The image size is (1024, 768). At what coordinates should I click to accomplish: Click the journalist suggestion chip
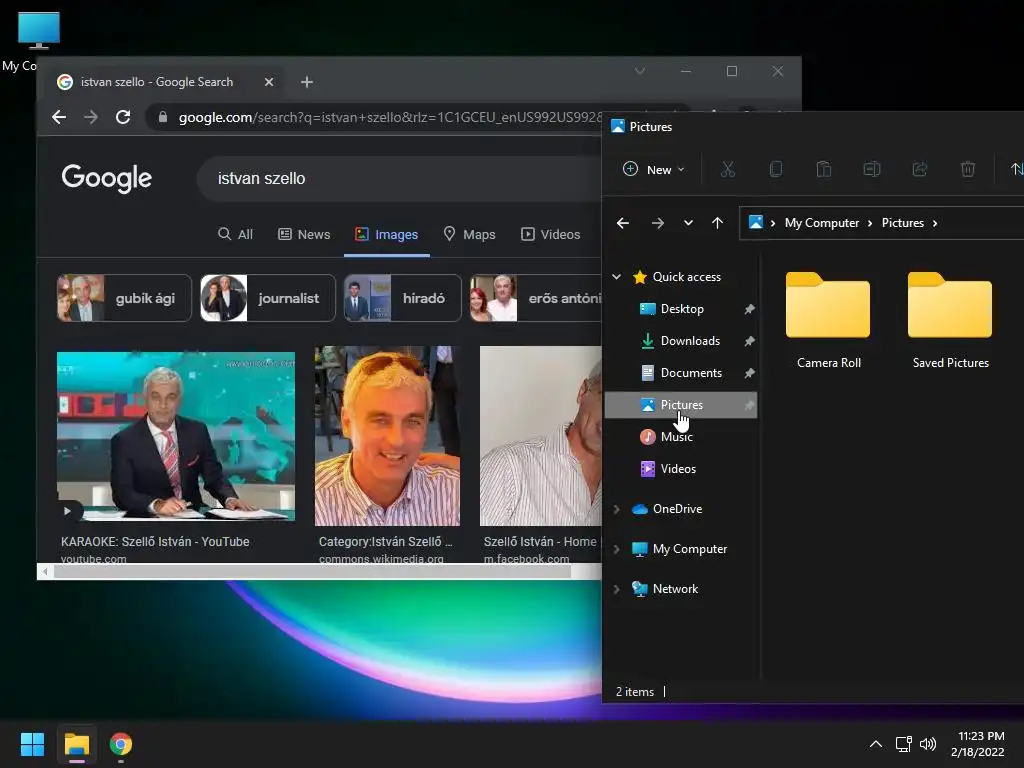click(x=268, y=298)
